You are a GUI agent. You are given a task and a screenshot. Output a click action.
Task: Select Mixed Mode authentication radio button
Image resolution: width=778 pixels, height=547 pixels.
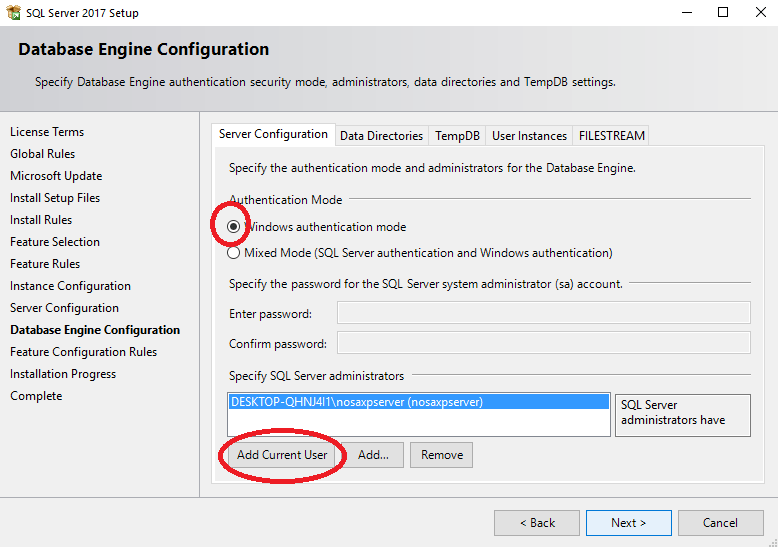[x=233, y=253]
